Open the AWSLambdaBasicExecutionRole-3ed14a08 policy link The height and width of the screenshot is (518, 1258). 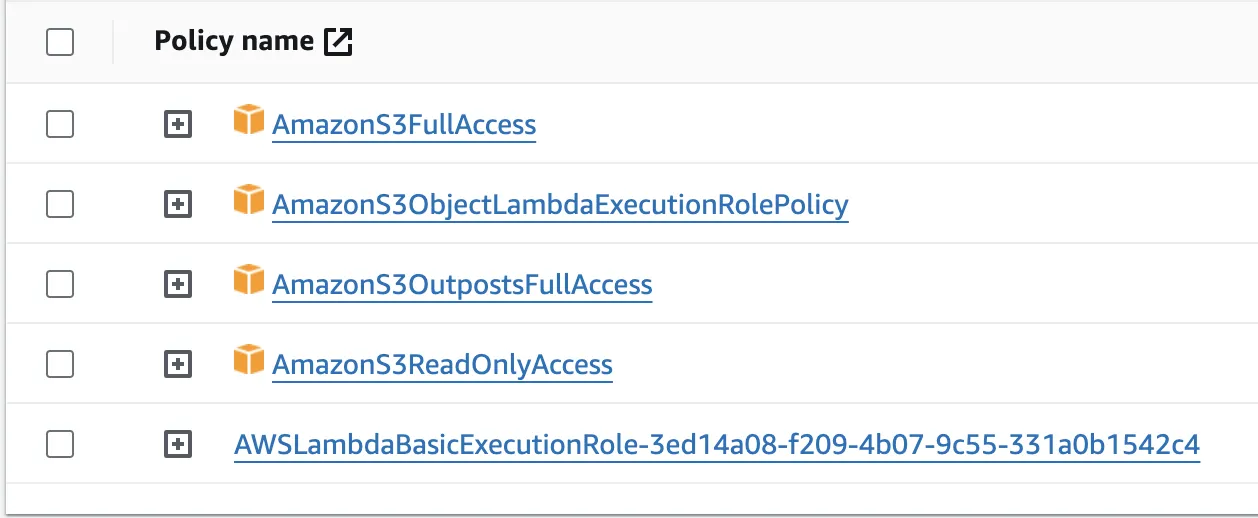point(717,445)
